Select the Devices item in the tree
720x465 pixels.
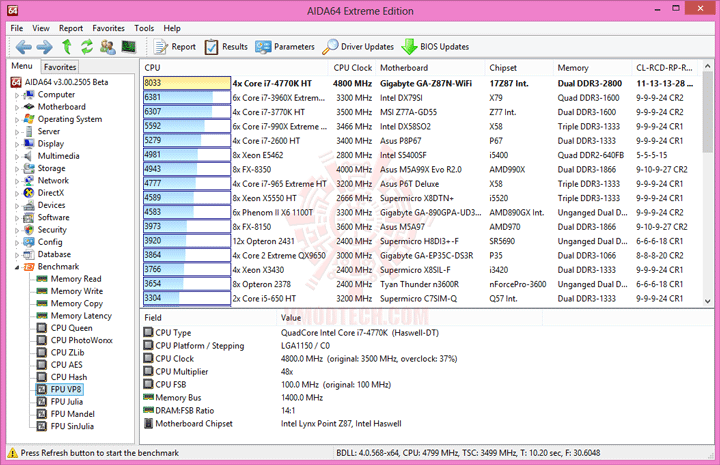51,205
